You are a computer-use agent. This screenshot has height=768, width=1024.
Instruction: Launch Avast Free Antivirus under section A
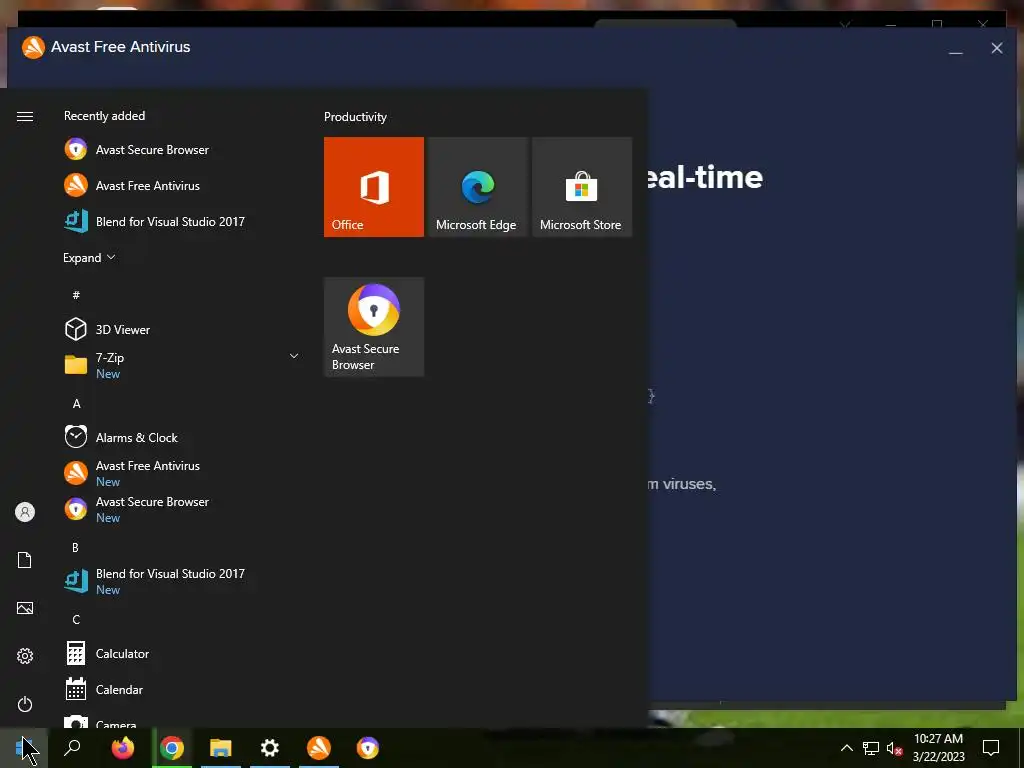[182, 473]
